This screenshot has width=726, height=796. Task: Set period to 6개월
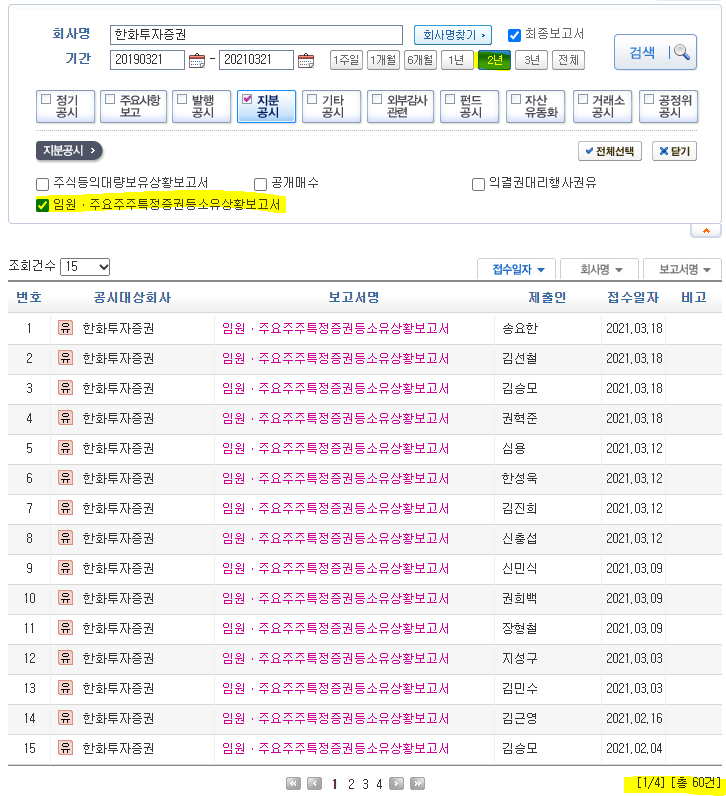click(420, 60)
